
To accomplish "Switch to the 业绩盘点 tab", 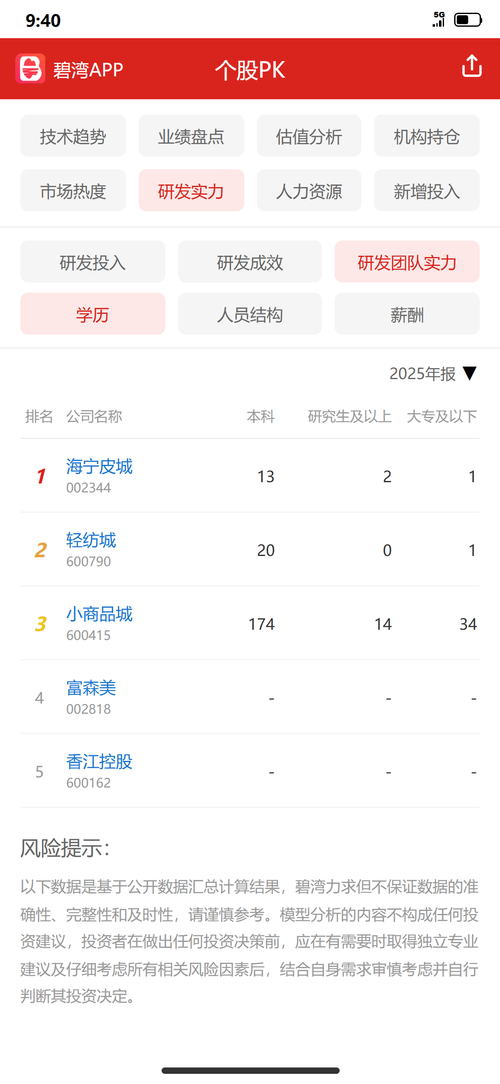I will pyautogui.click(x=192, y=136).
